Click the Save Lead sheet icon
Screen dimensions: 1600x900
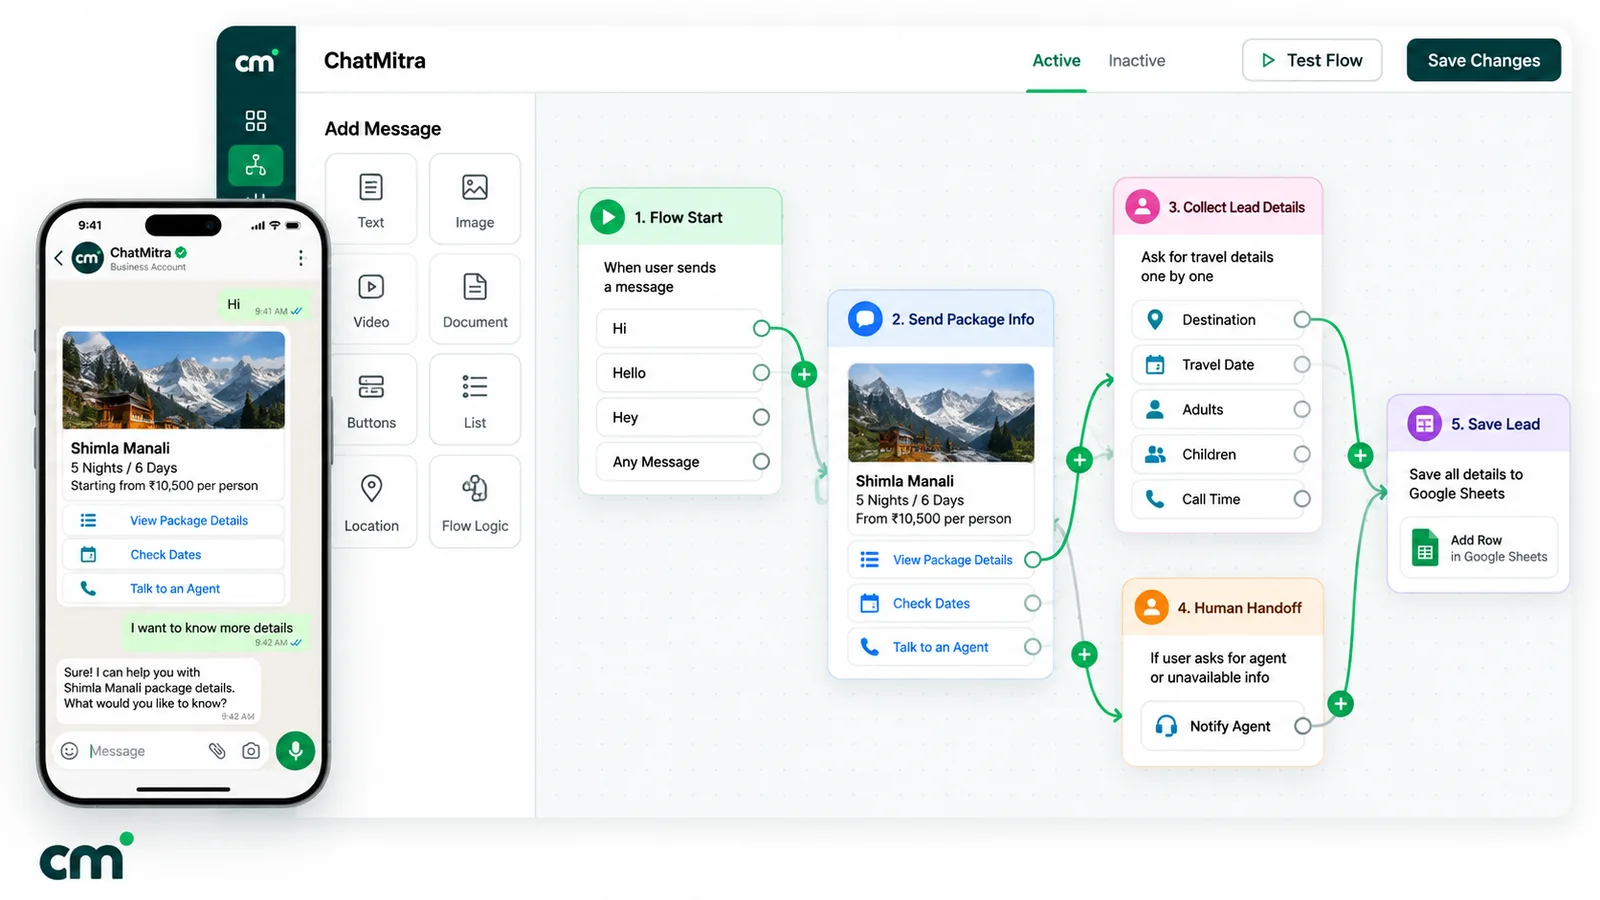1424,424
